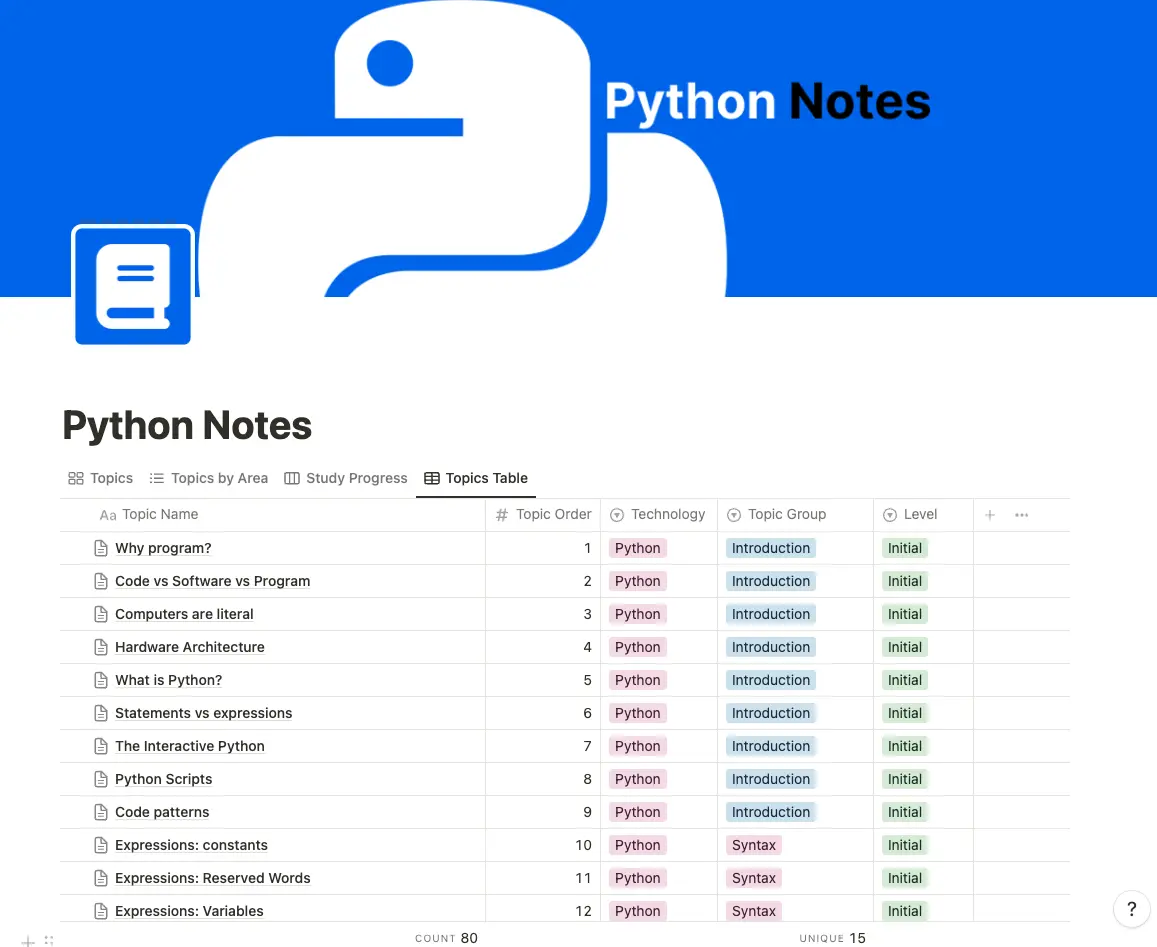Click the page icon beside Why program?

click(x=100, y=548)
